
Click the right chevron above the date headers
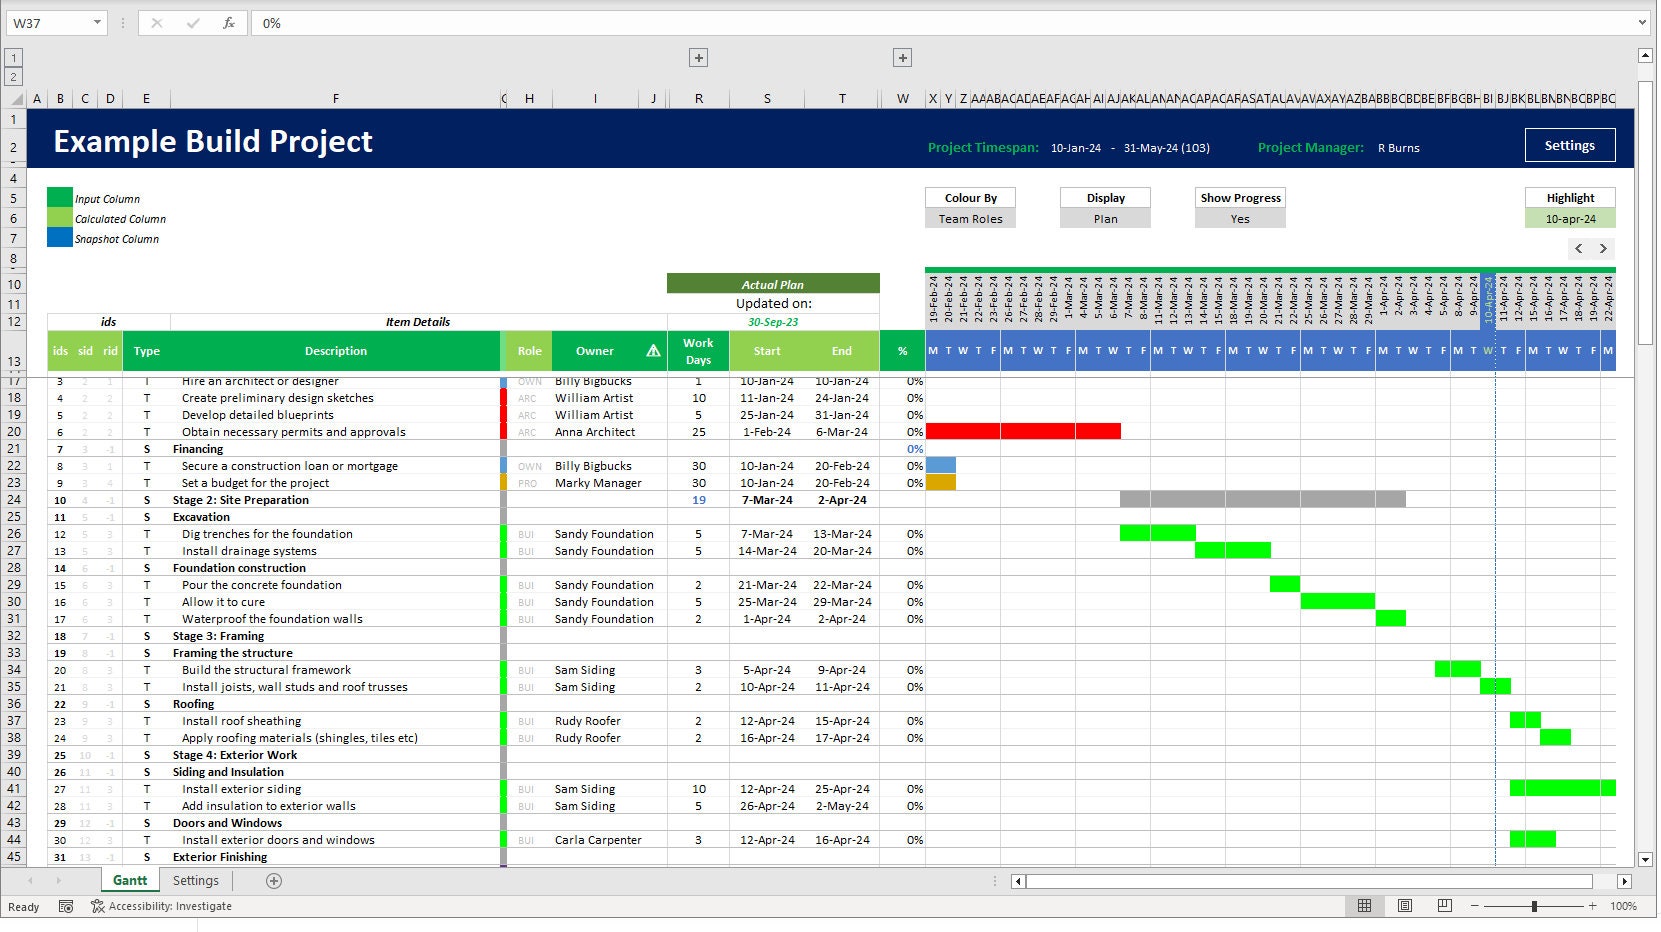pyautogui.click(x=1604, y=248)
